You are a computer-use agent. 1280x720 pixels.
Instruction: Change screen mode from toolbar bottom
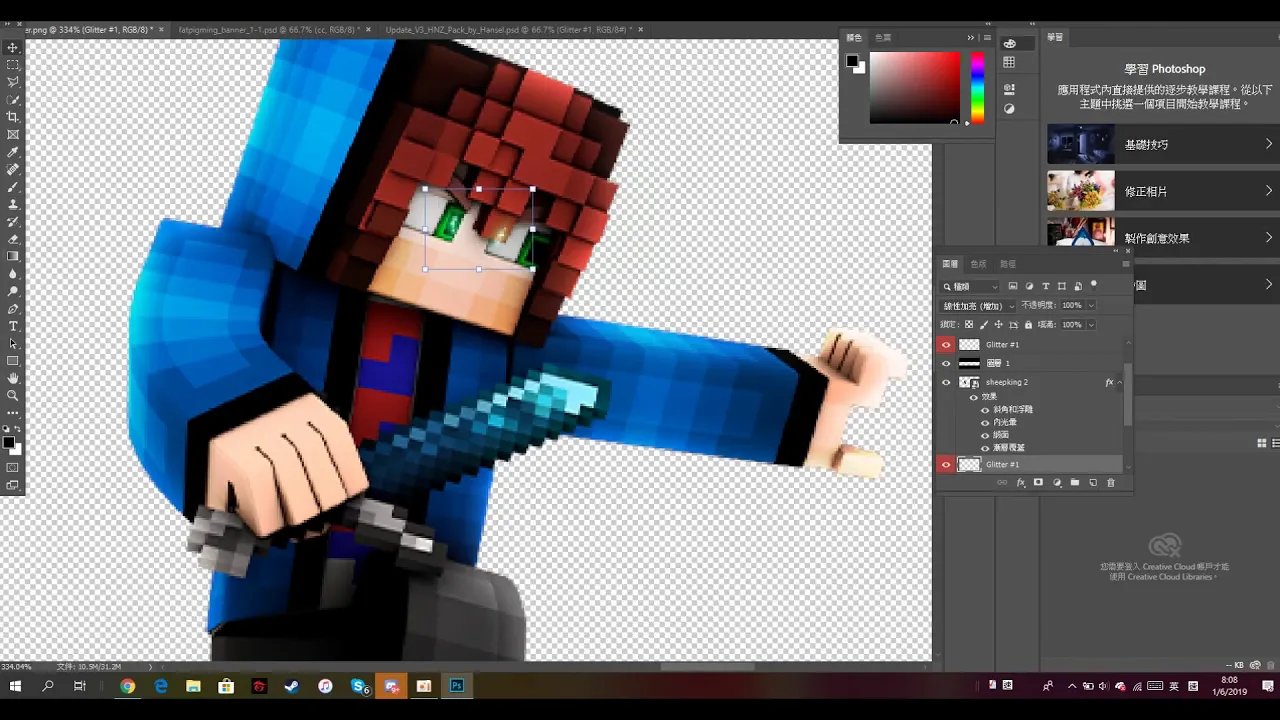coord(13,485)
